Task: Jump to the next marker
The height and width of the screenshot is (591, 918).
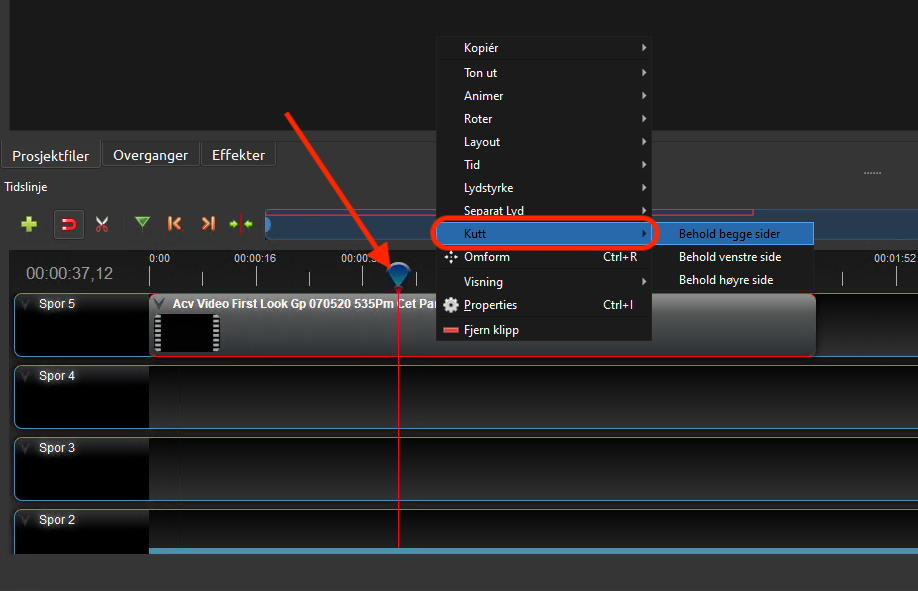Action: 208,224
